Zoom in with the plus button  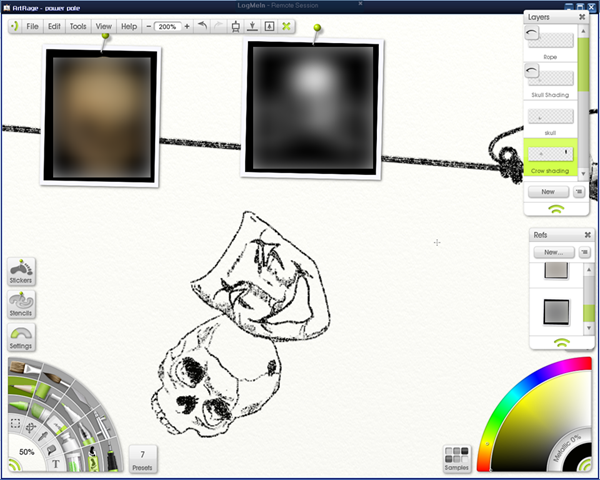[187, 26]
